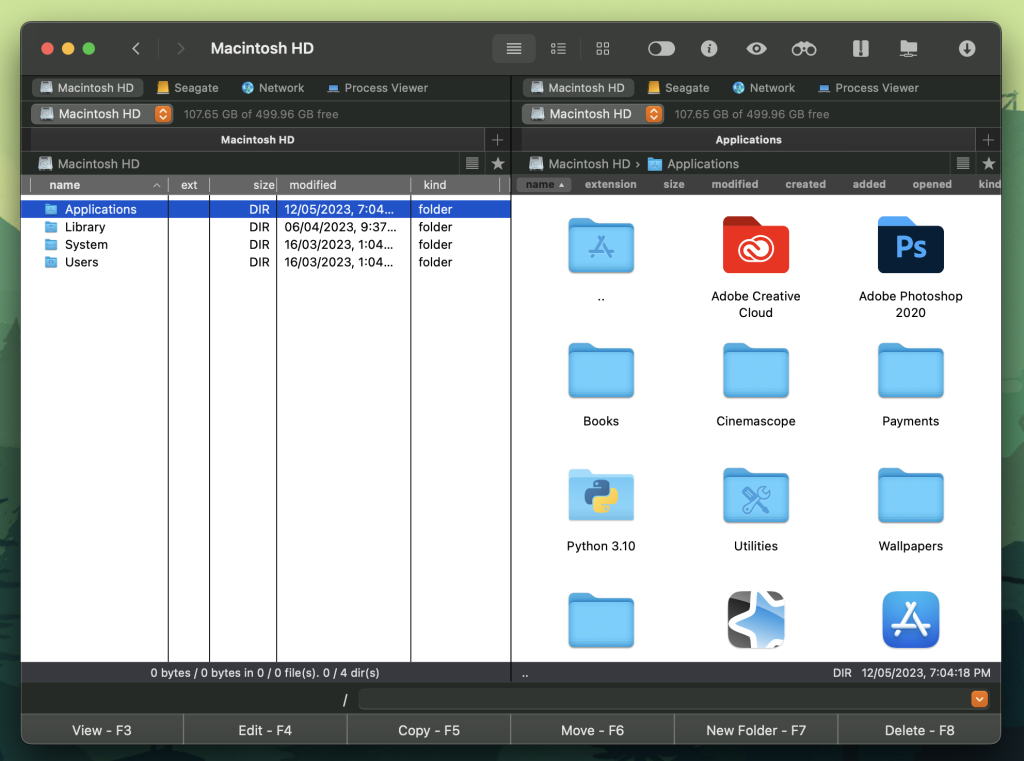
Task: Select the full list view icon
Action: pyautogui.click(x=514, y=48)
